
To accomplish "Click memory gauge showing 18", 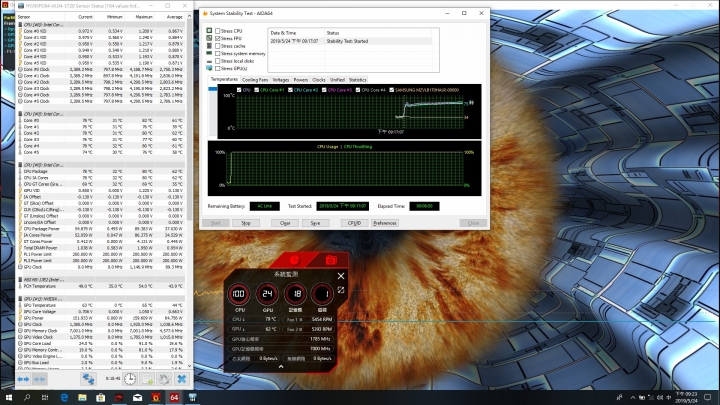I will (295, 294).
